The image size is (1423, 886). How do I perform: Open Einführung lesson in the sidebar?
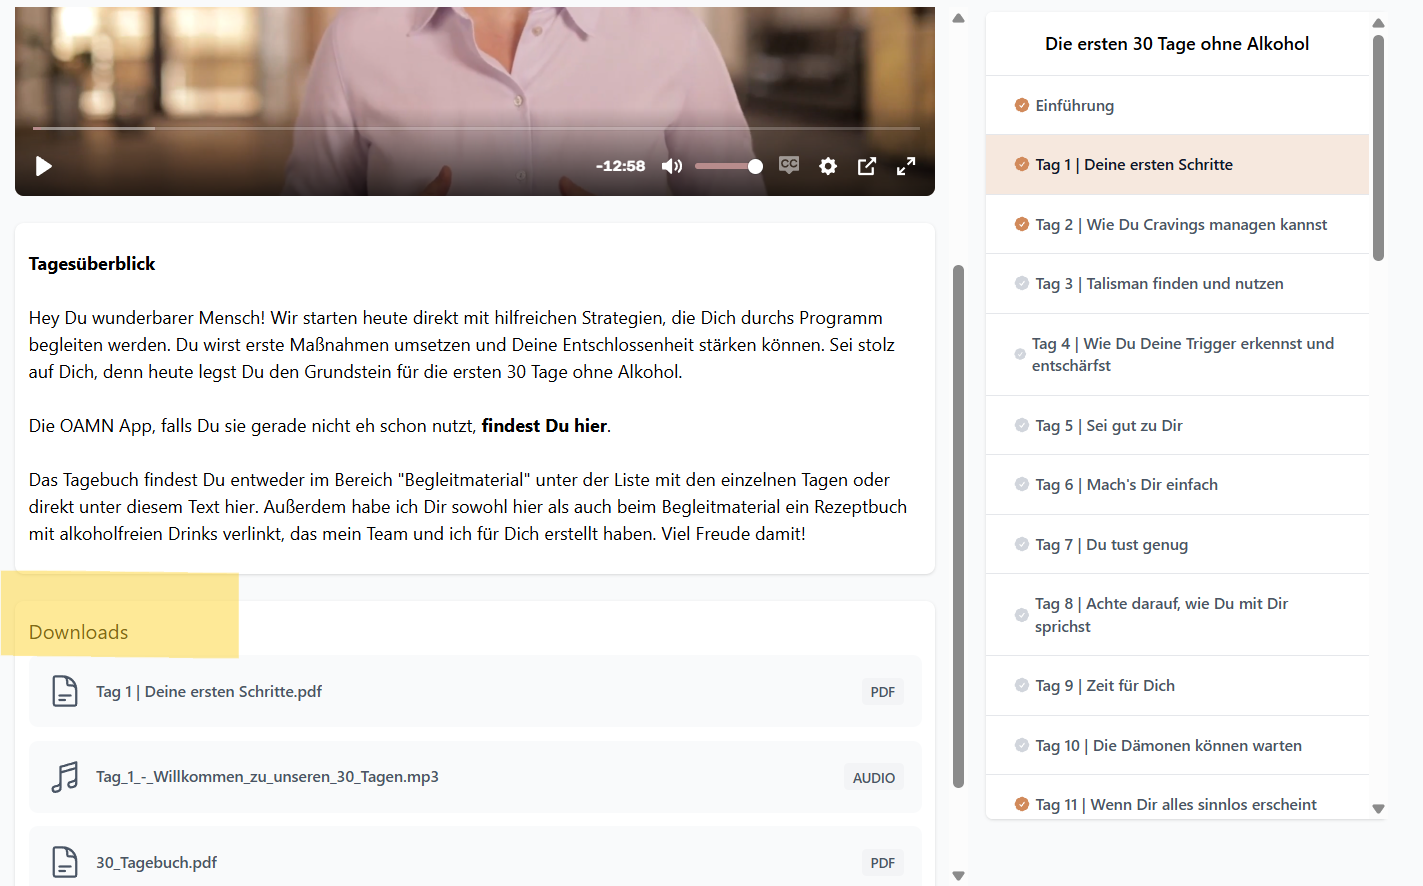click(x=1074, y=106)
